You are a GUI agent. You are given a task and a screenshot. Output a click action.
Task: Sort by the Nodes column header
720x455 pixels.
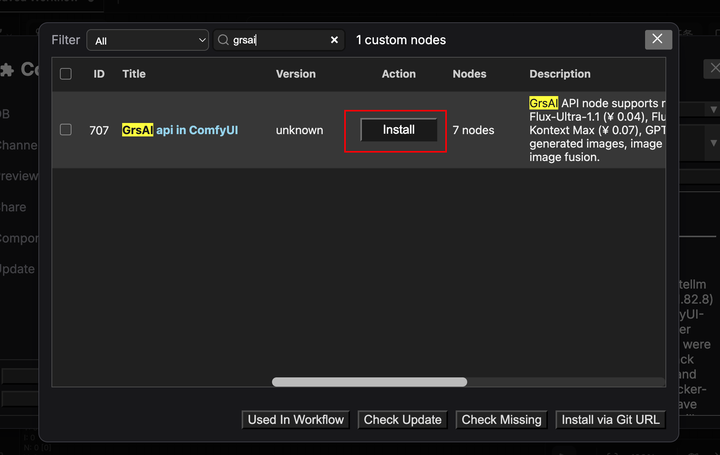pos(469,74)
